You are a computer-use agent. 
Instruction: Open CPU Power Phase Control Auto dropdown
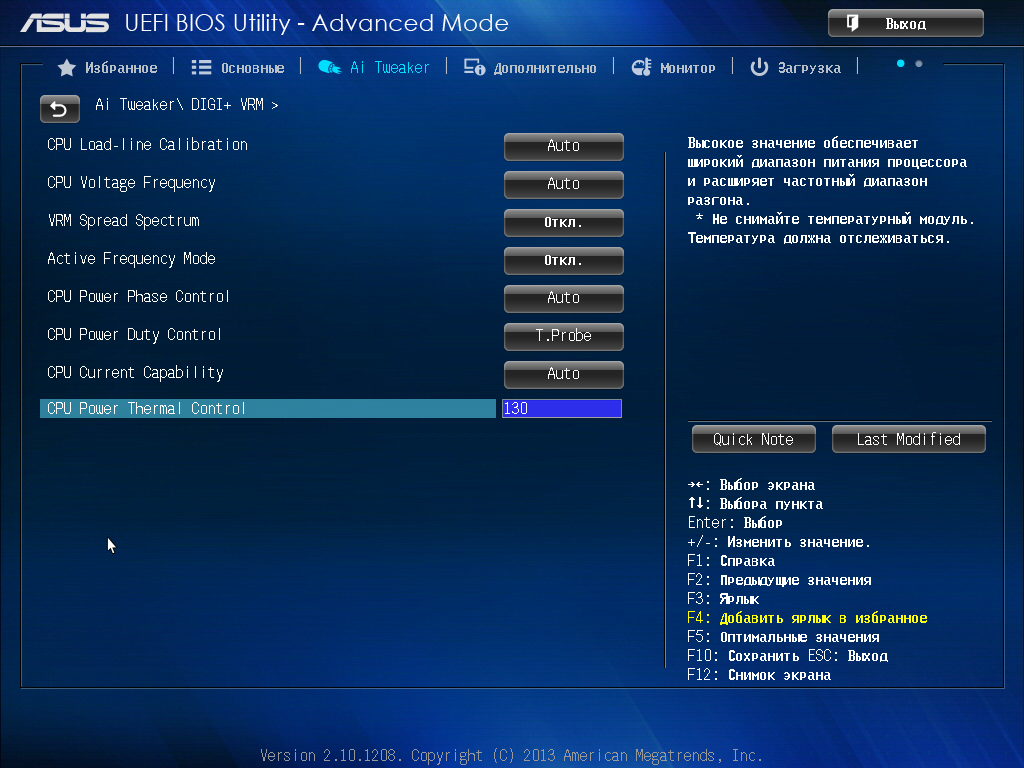[x=564, y=298]
